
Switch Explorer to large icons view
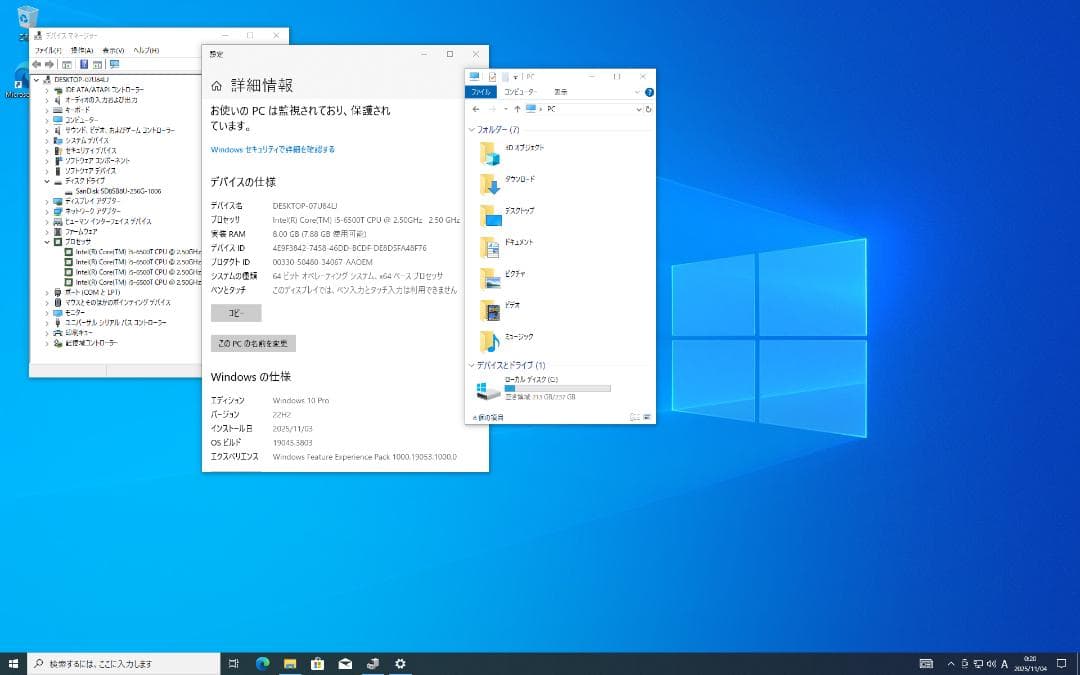[647, 417]
